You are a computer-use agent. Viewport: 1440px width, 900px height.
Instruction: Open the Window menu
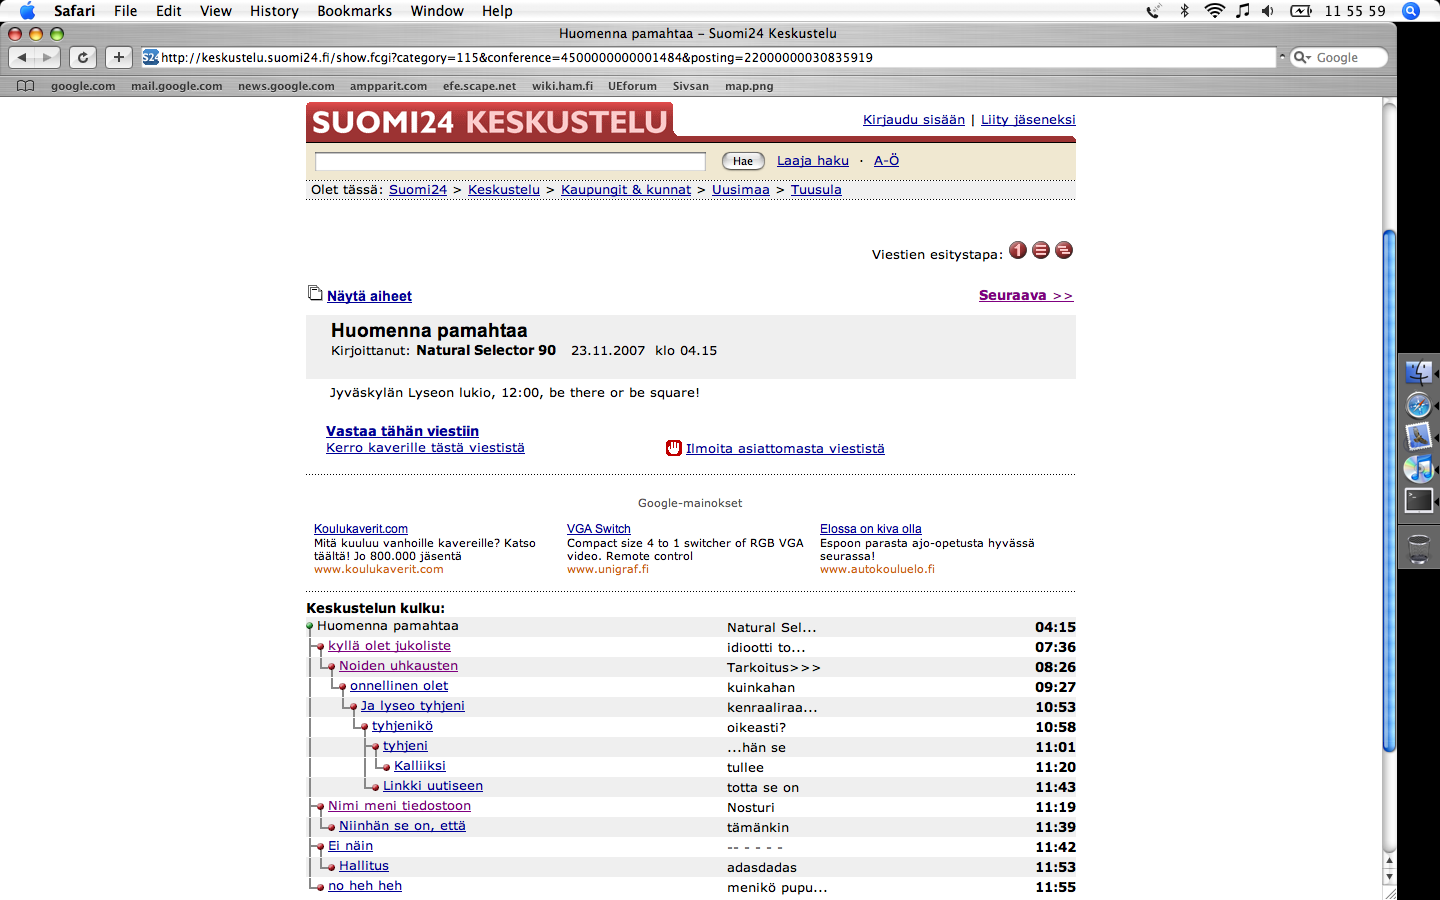(437, 11)
